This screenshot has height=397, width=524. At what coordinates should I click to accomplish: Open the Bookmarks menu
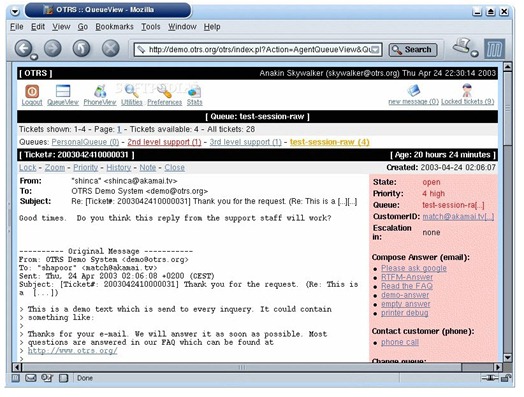[114, 27]
